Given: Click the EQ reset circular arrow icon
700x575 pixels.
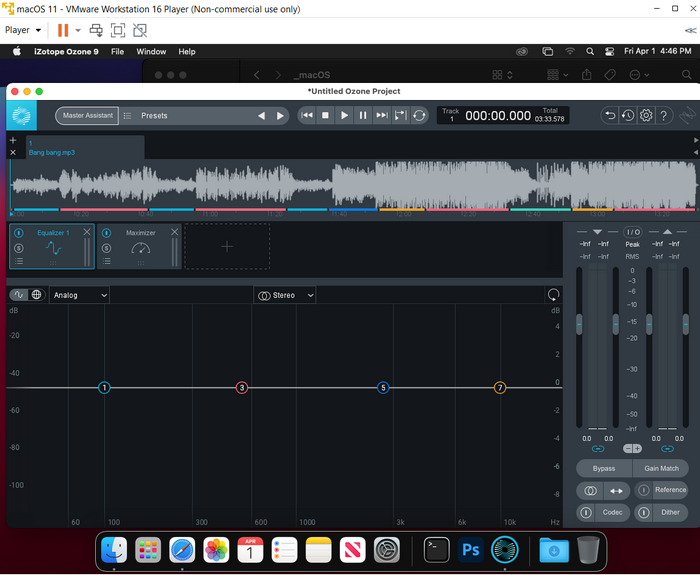Looking at the screenshot, I should 553,295.
